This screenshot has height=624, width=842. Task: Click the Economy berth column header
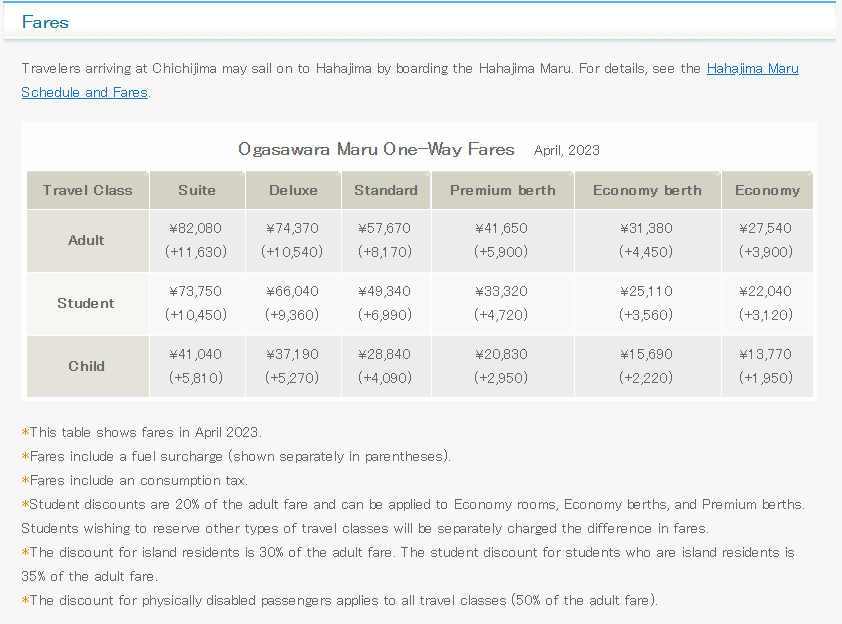click(x=647, y=190)
